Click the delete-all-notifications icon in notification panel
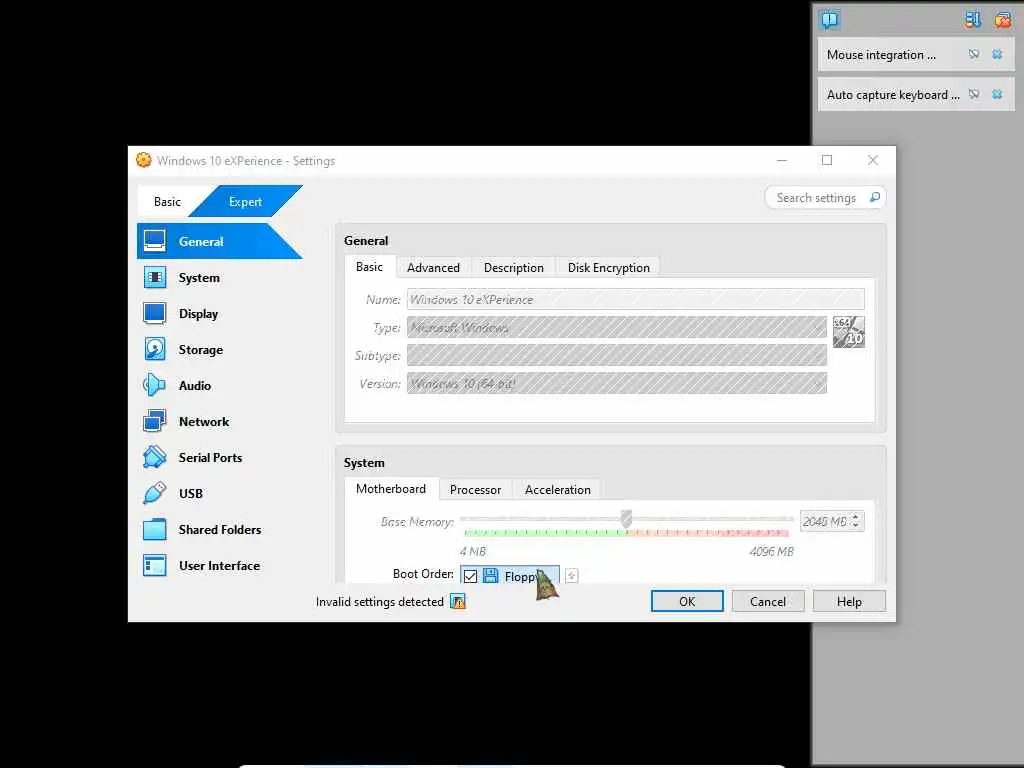Viewport: 1024px width, 768px height. [x=1002, y=20]
